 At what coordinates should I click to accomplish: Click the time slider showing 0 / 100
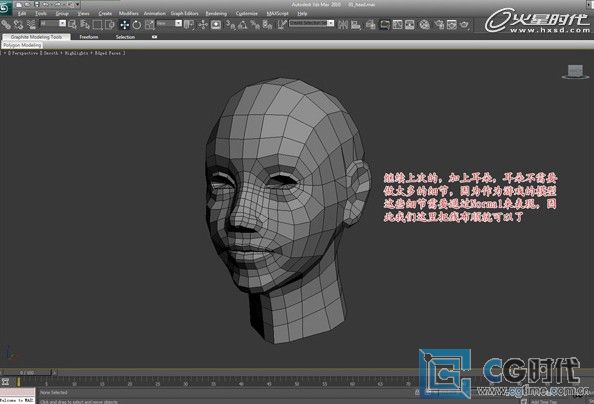(x=27, y=373)
